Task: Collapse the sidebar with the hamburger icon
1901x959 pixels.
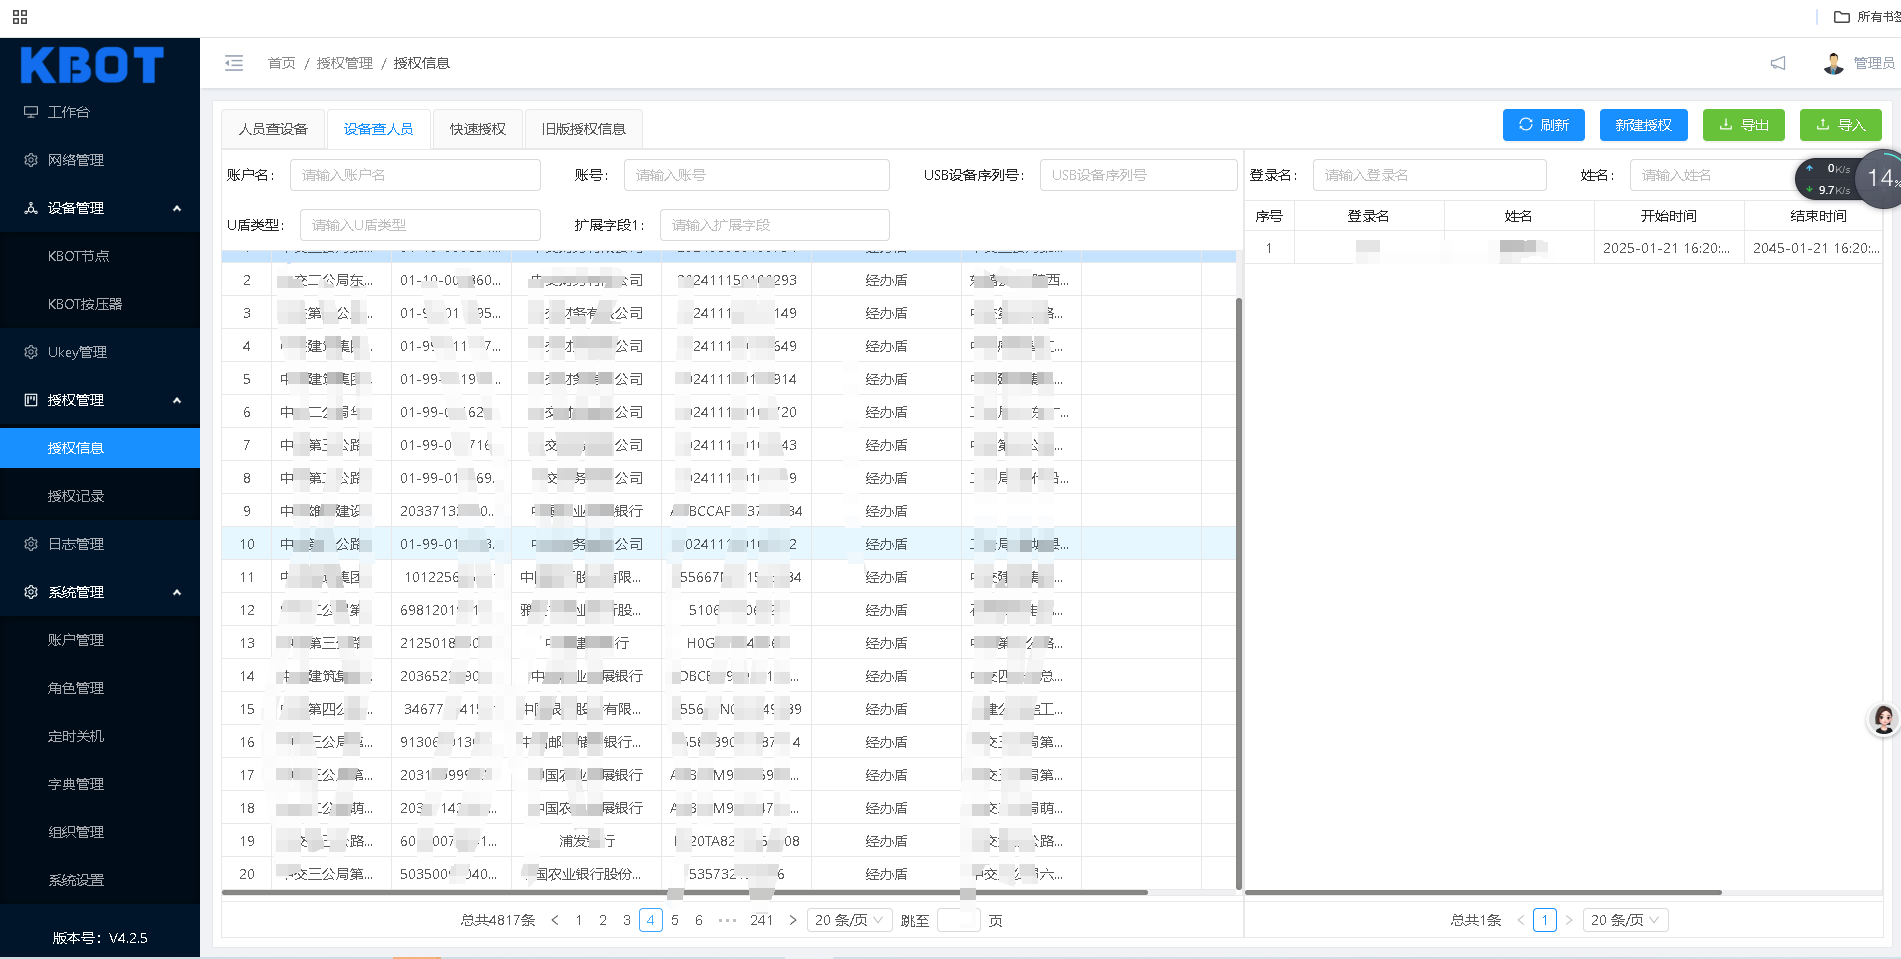Action: (x=234, y=63)
